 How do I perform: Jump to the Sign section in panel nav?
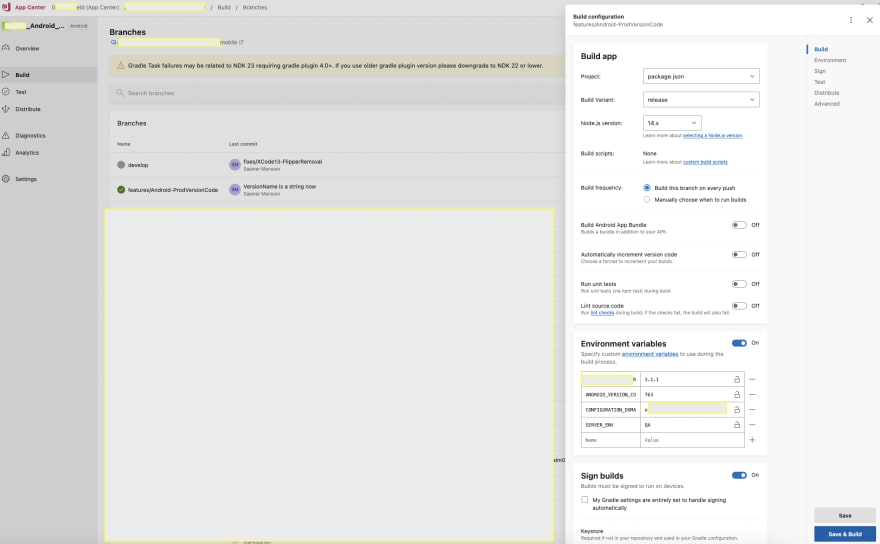(x=820, y=71)
